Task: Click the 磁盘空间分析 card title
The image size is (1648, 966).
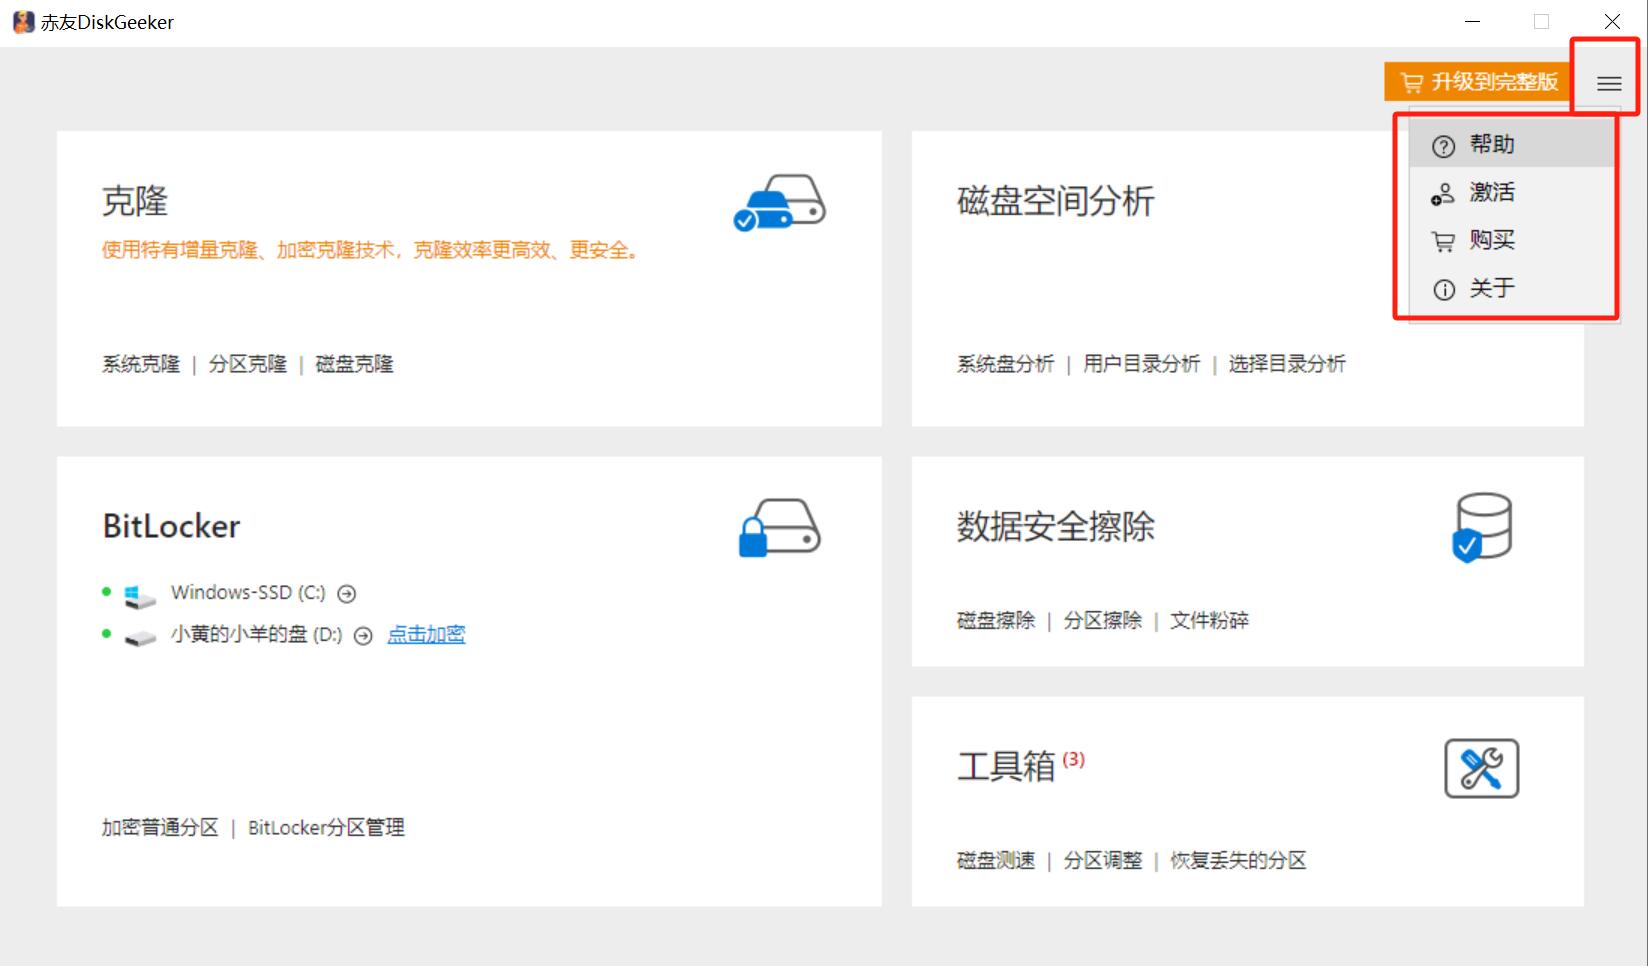Action: coord(1056,201)
